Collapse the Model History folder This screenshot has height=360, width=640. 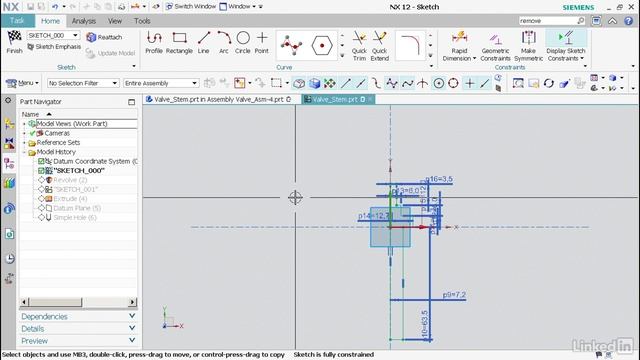(x=24, y=152)
